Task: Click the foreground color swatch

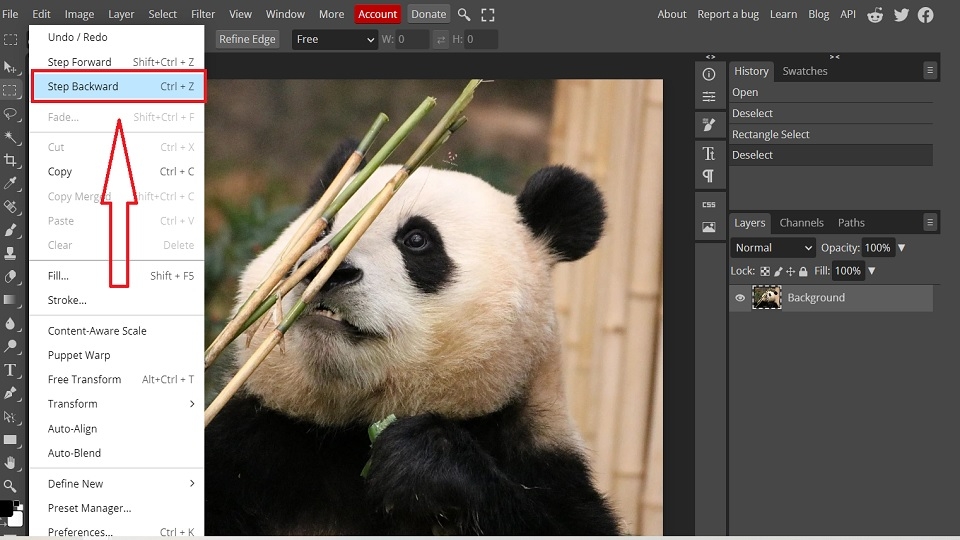Action: point(6,508)
